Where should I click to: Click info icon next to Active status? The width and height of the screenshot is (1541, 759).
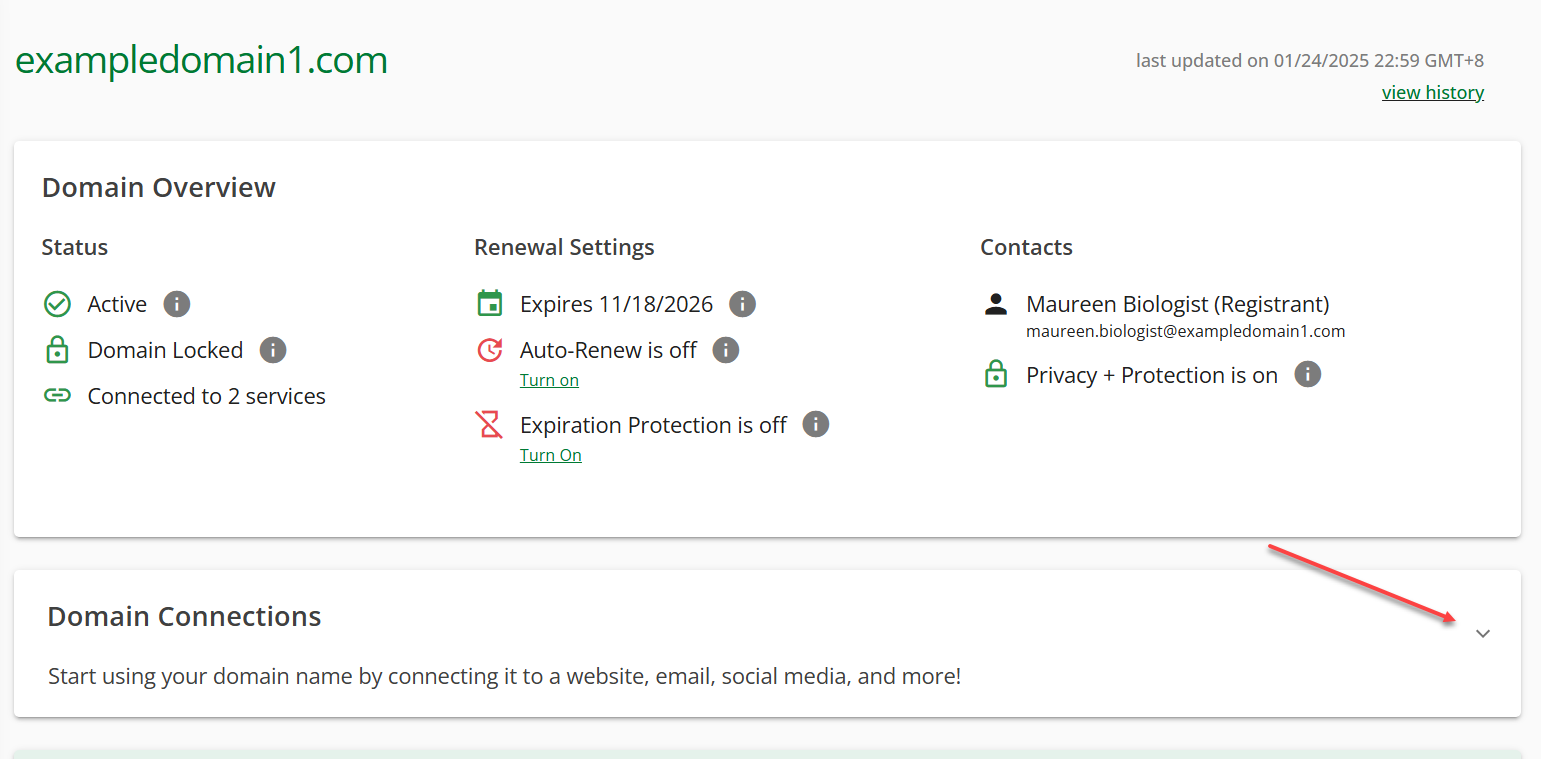pyautogui.click(x=177, y=304)
